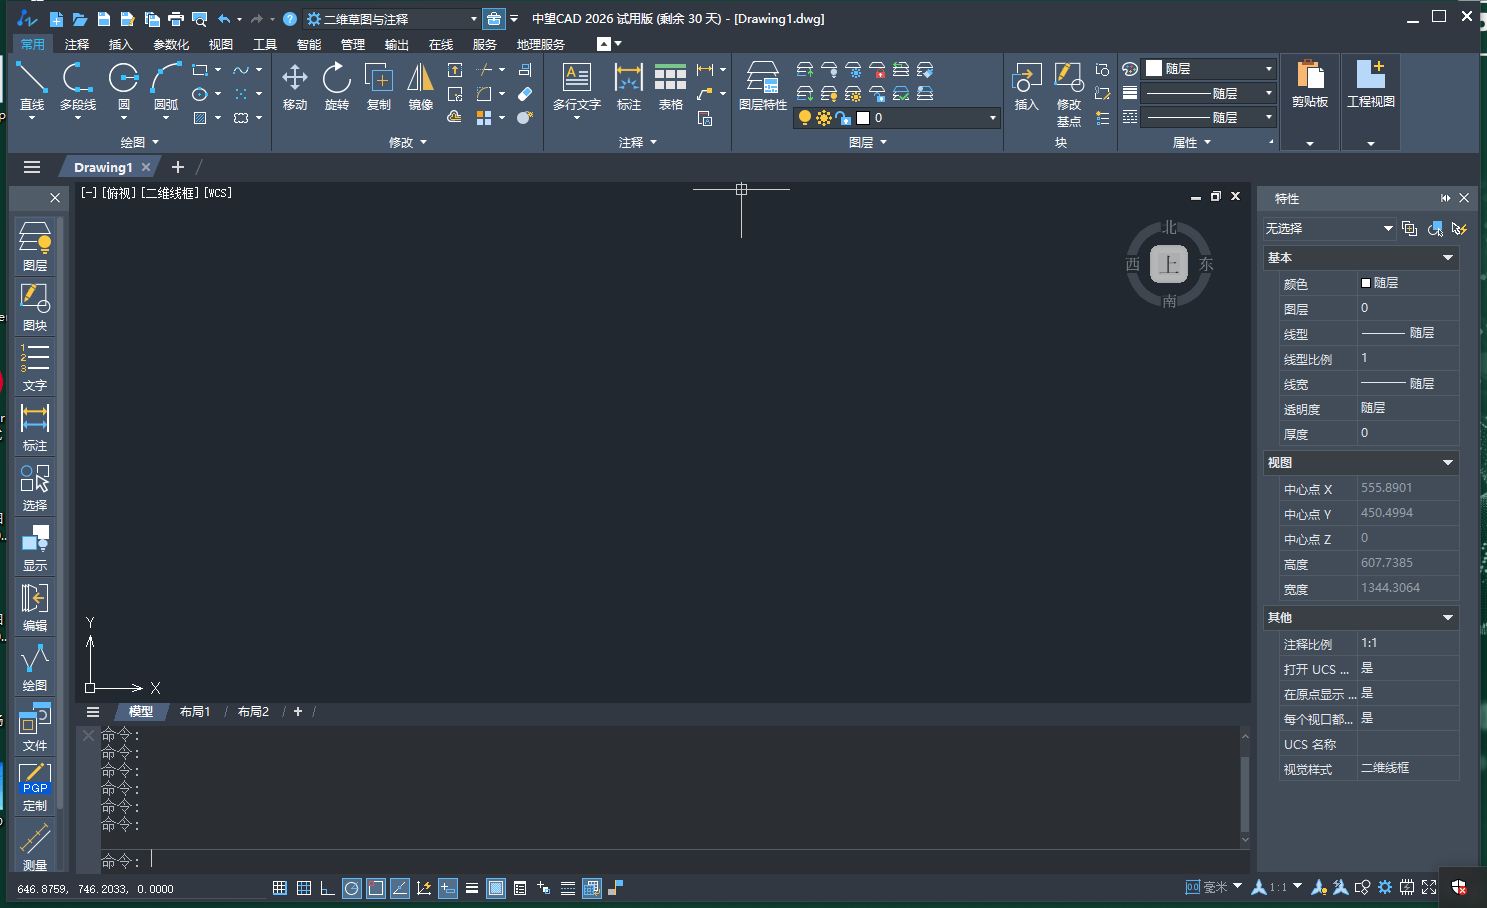Image resolution: width=1487 pixels, height=908 pixels.
Task: Select the 直线 (Line) tool
Action: pos(32,87)
